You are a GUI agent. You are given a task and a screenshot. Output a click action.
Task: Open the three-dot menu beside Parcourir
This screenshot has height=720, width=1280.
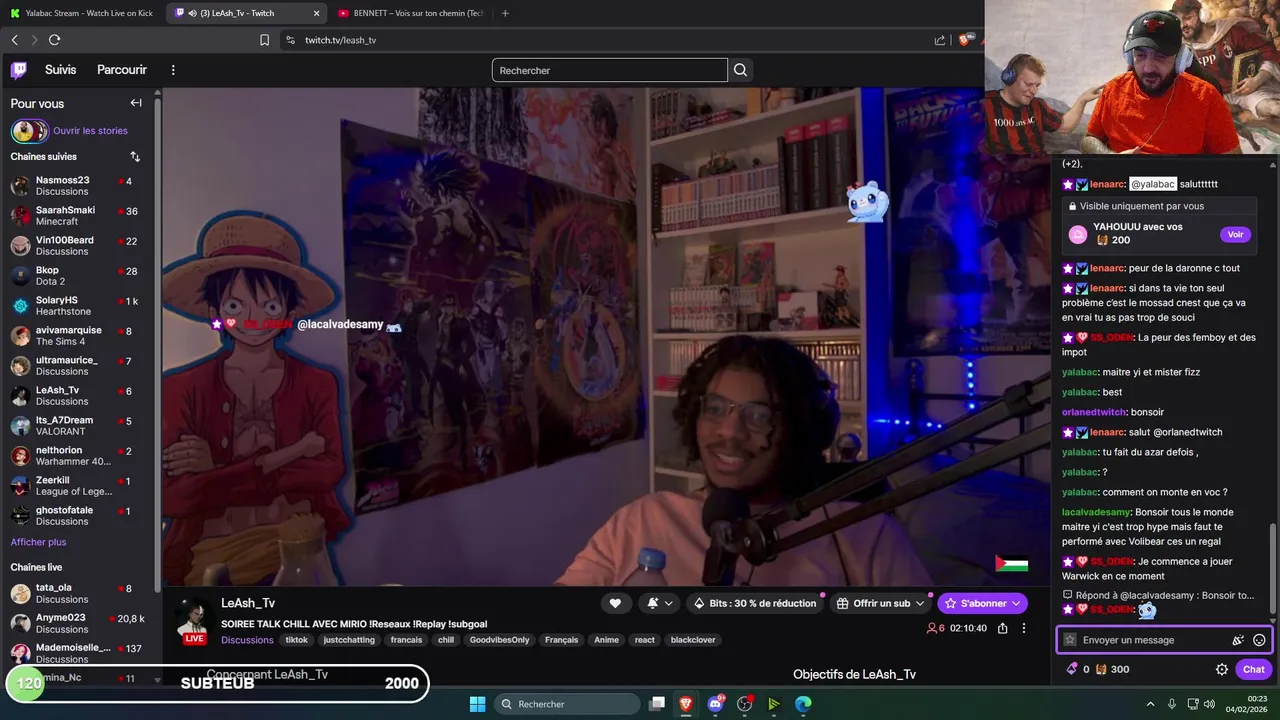(173, 70)
